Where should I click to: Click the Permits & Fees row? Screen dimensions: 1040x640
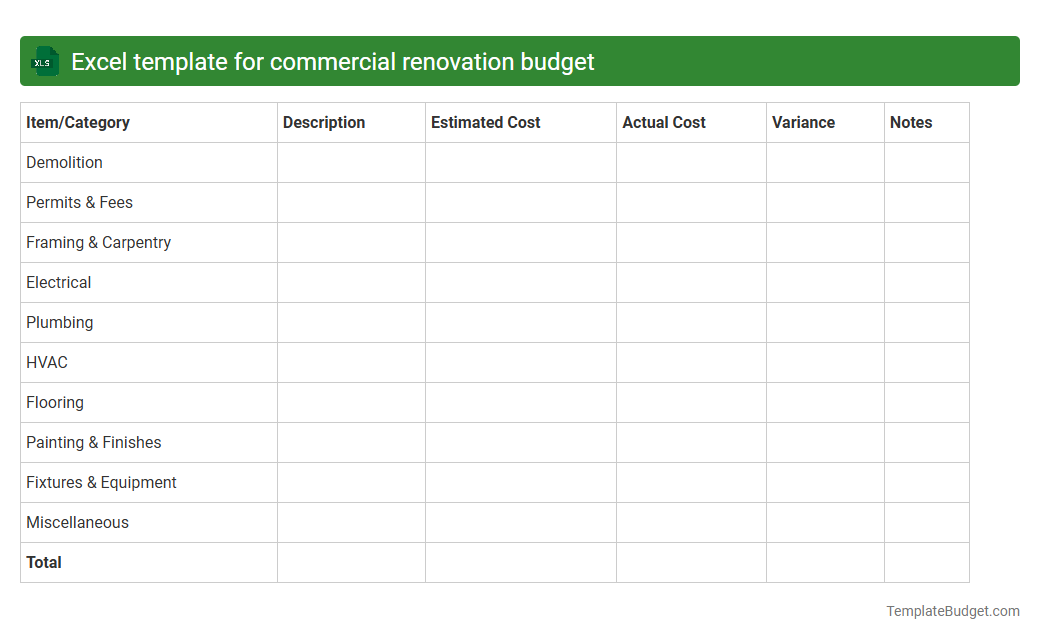click(79, 202)
